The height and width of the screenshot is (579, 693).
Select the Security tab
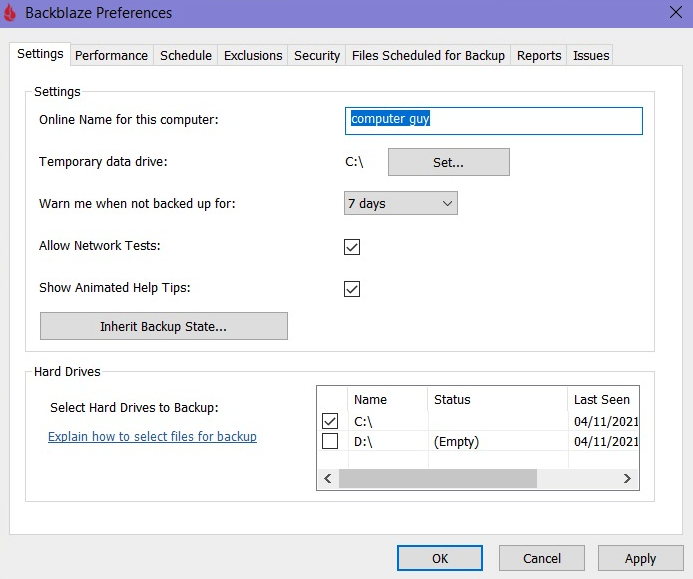317,56
